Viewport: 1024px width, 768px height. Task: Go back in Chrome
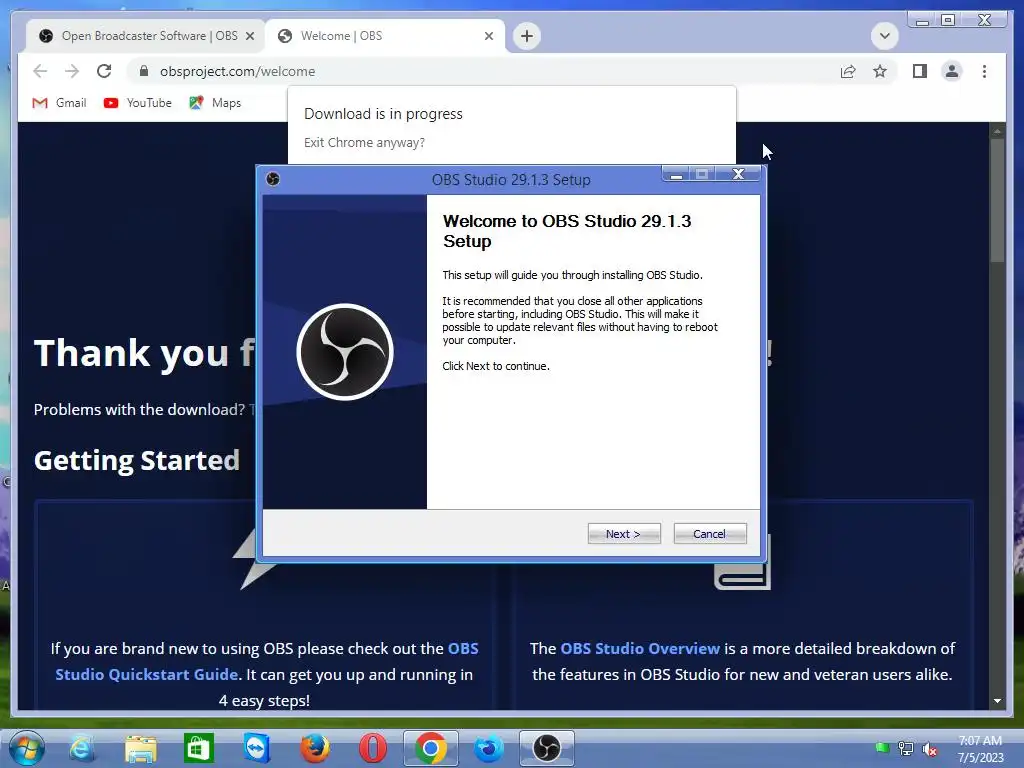tap(40, 71)
